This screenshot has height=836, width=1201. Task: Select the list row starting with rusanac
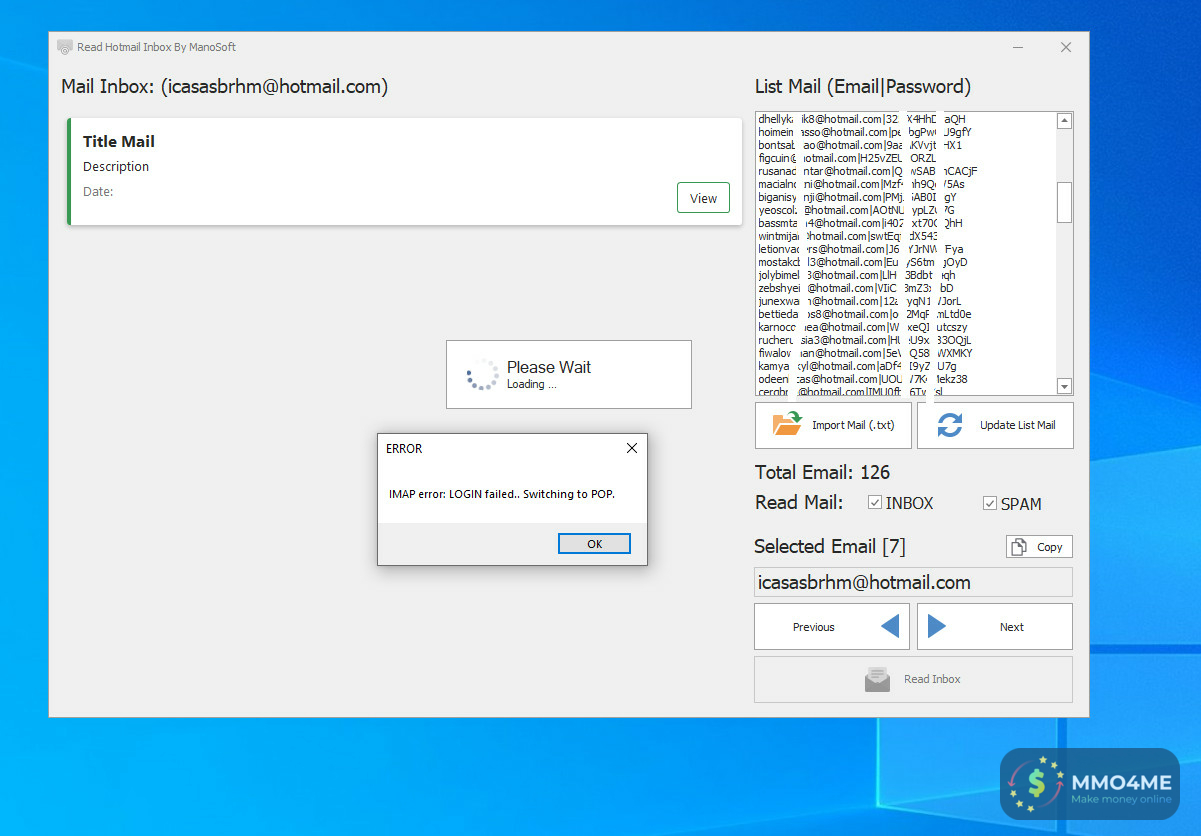pos(906,171)
